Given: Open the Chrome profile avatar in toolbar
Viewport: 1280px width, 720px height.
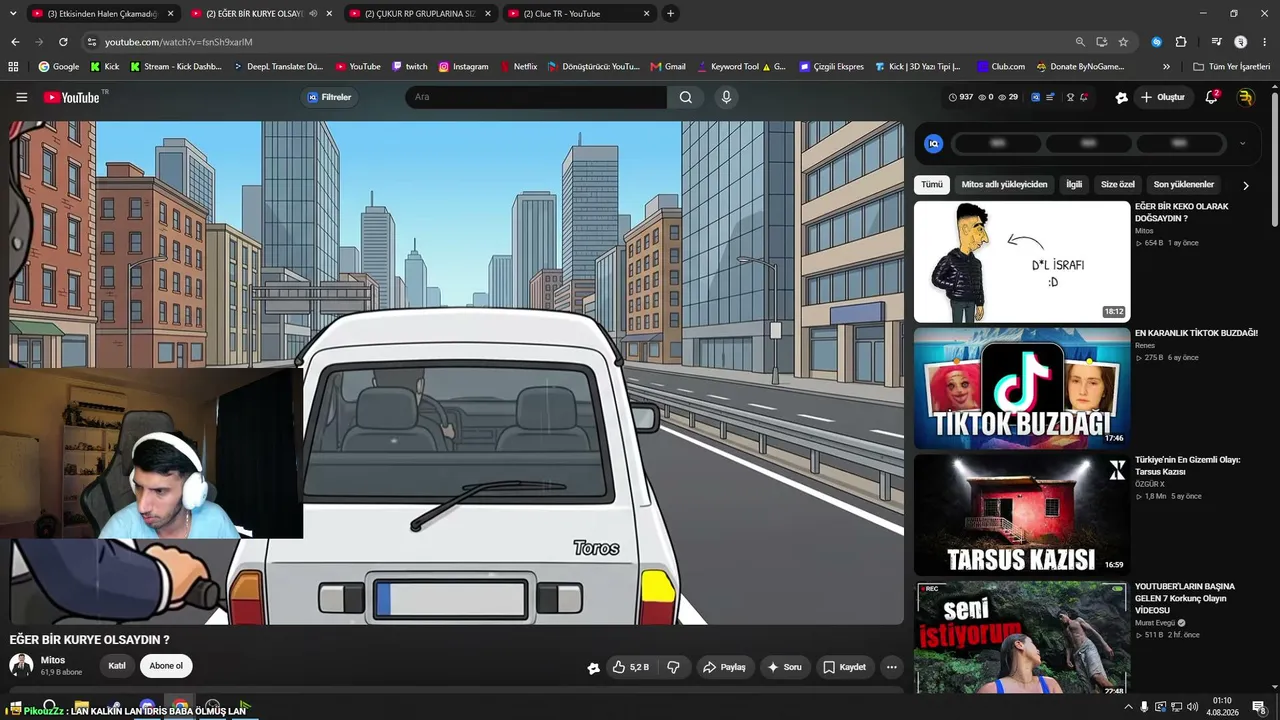Looking at the screenshot, I should [1241, 42].
